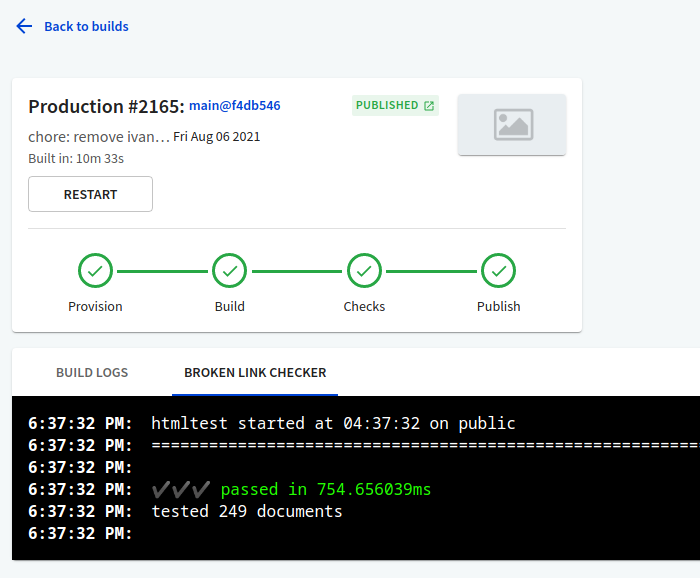This screenshot has height=578, width=700.
Task: Click log line 'htmltest started at 04:37:32'
Action: [333, 424]
